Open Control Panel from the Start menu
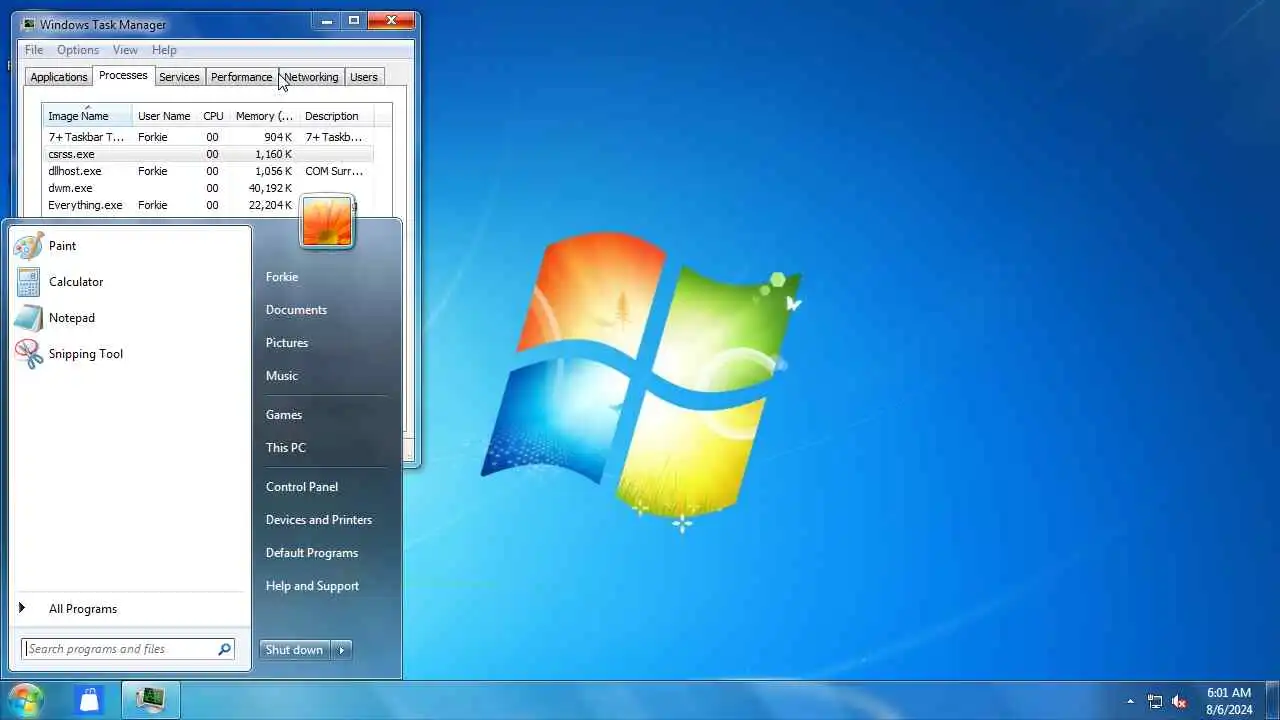 click(x=302, y=487)
